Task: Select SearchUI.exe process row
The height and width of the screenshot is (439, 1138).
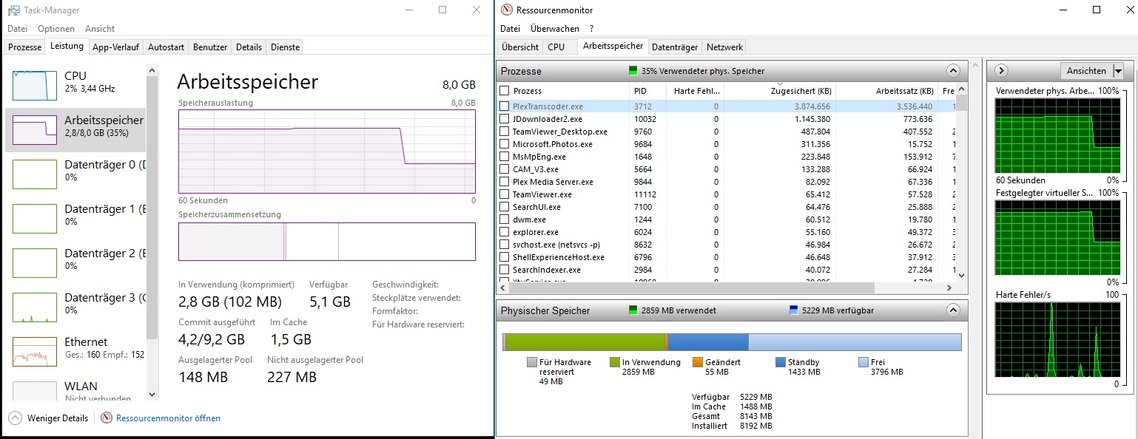Action: (x=726, y=207)
